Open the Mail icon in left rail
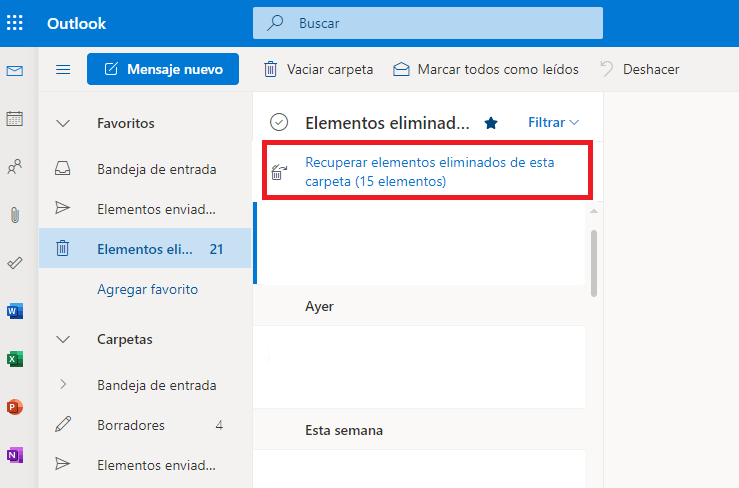The height and width of the screenshot is (488, 739). point(15,71)
